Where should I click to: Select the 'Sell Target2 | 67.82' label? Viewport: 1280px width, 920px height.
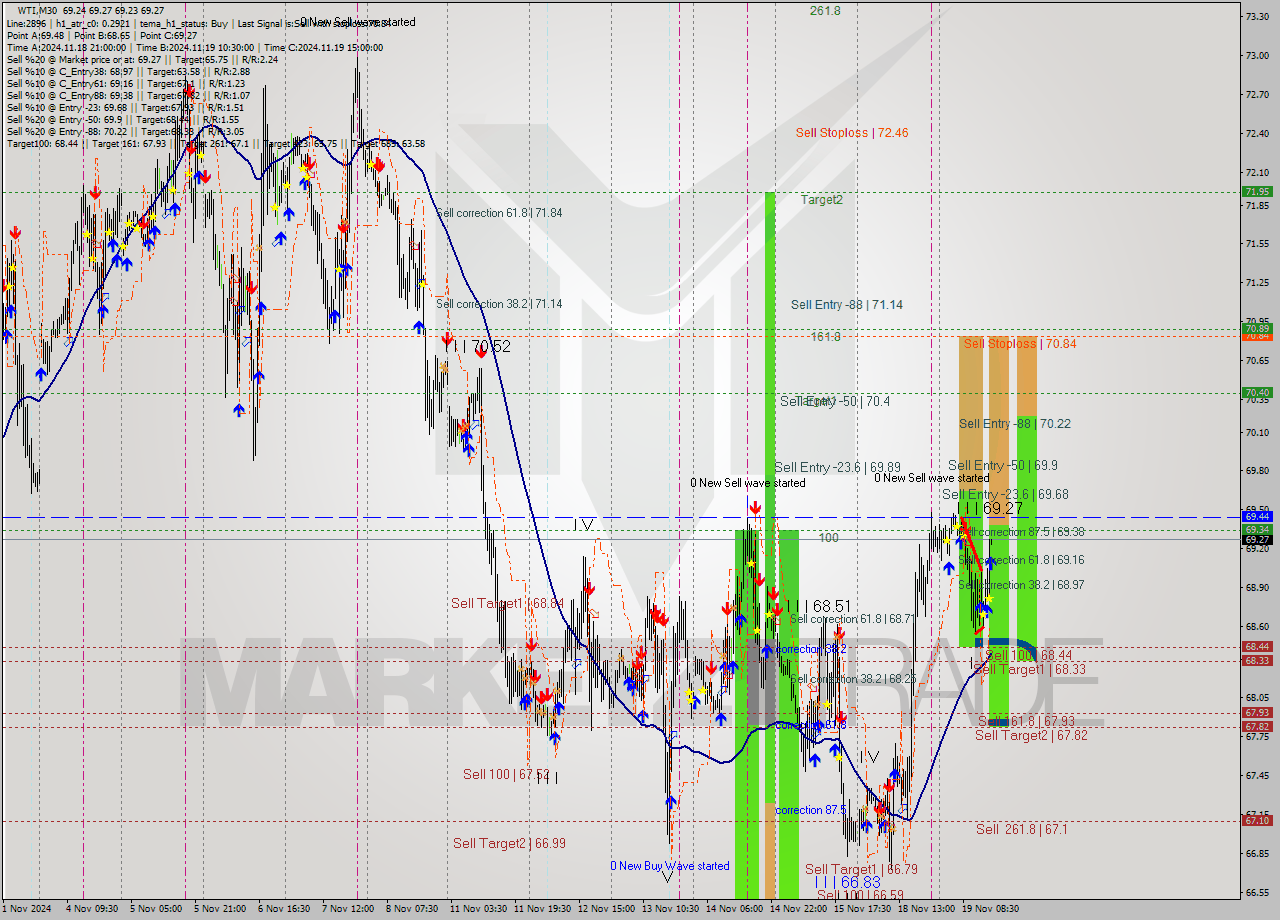(1031, 735)
